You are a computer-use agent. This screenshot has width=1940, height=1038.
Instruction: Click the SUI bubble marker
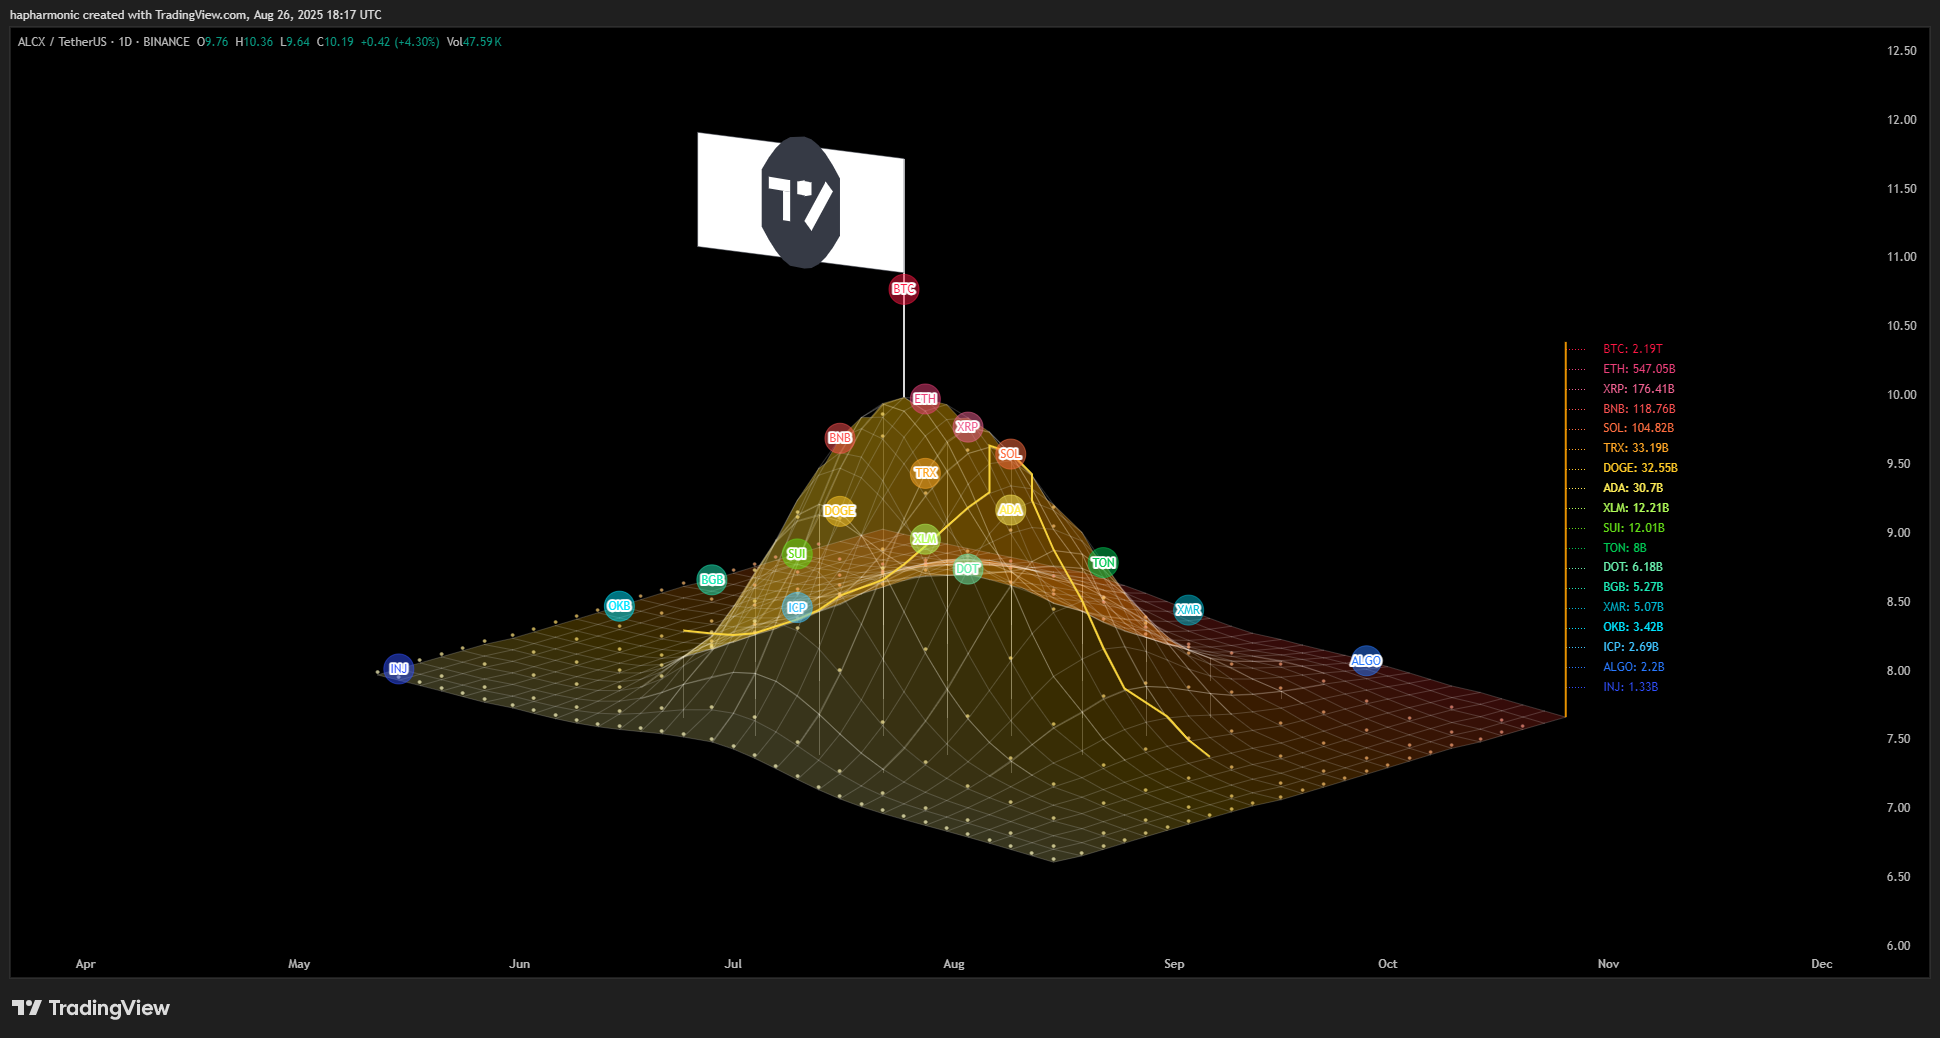[797, 554]
